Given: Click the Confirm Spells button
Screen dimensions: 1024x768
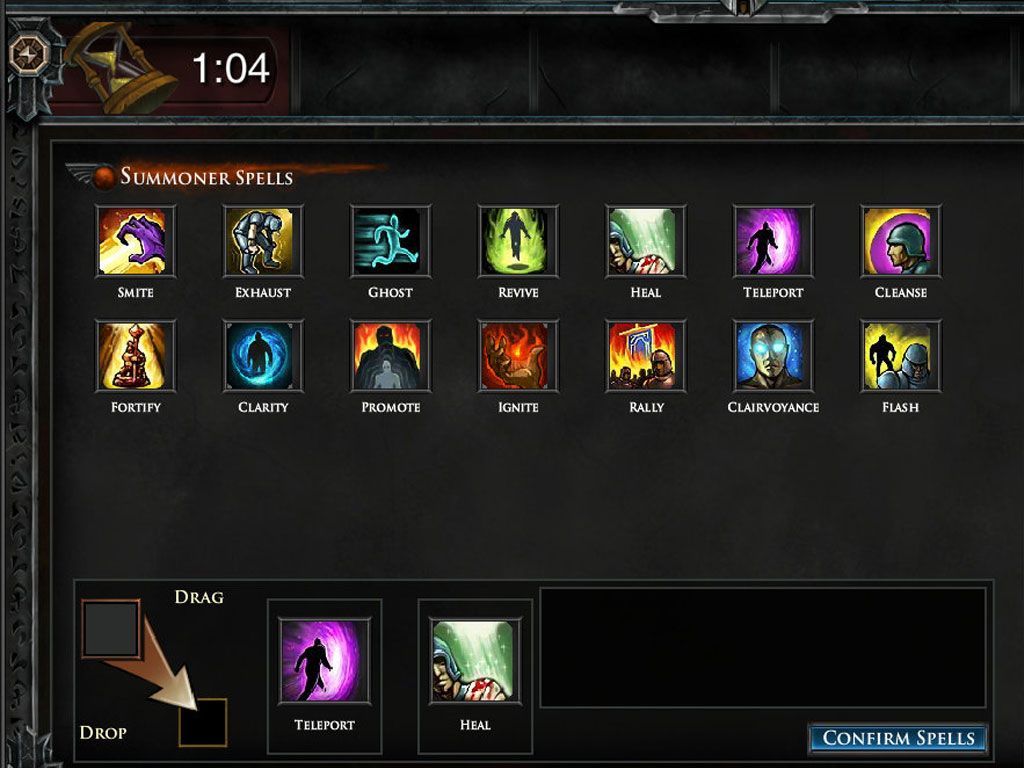Looking at the screenshot, I should (x=898, y=738).
